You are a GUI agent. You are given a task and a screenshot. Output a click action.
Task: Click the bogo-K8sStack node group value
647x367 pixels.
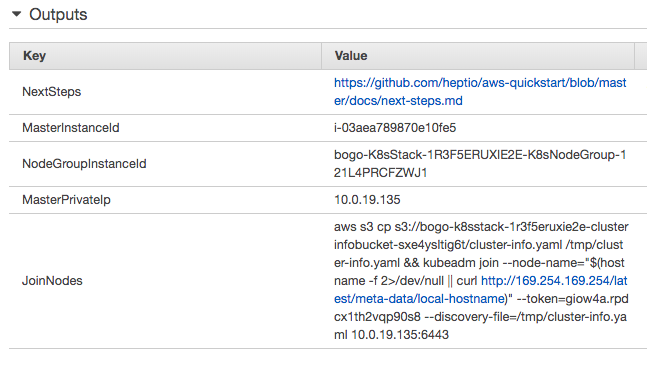click(480, 163)
